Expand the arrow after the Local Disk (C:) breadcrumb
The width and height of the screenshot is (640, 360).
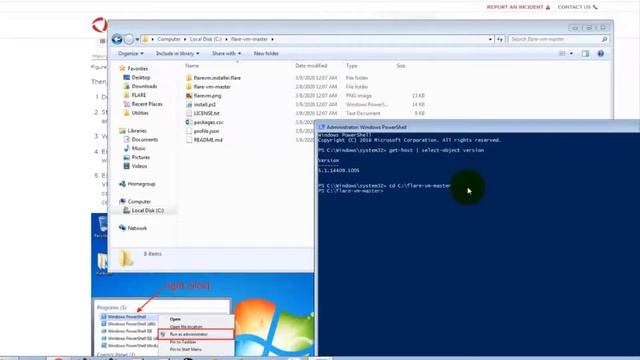coord(226,39)
